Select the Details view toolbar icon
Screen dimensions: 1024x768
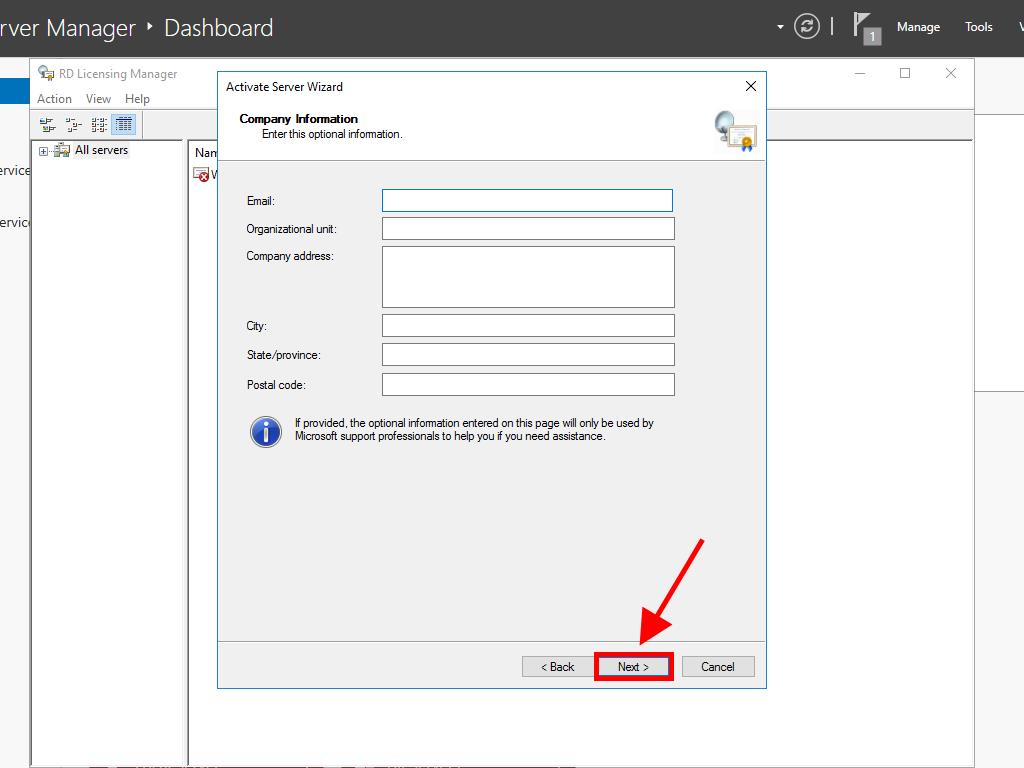pos(124,125)
